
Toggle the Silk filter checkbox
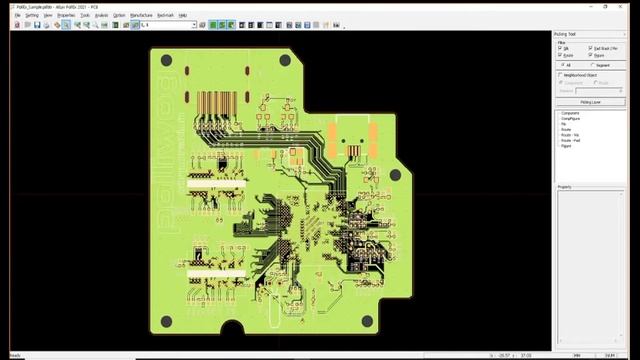pos(560,48)
